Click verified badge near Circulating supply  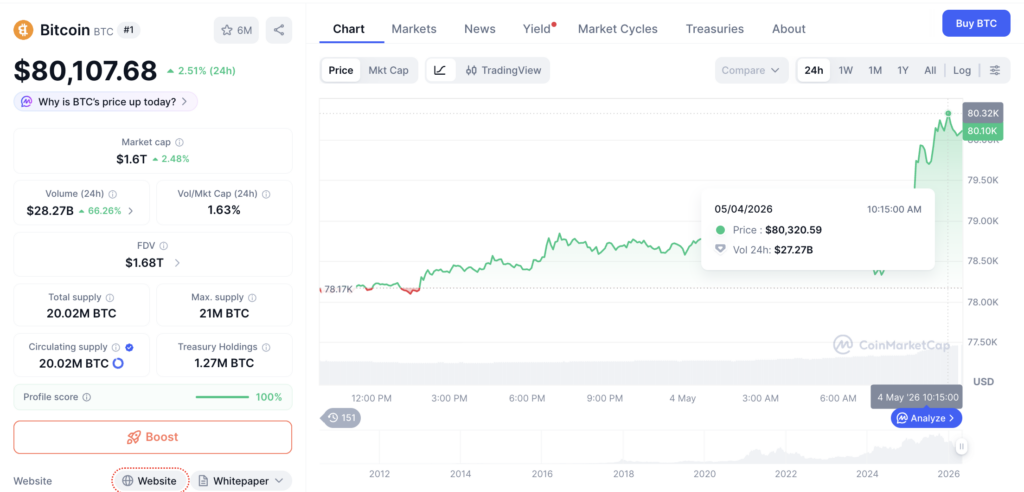[x=129, y=348]
